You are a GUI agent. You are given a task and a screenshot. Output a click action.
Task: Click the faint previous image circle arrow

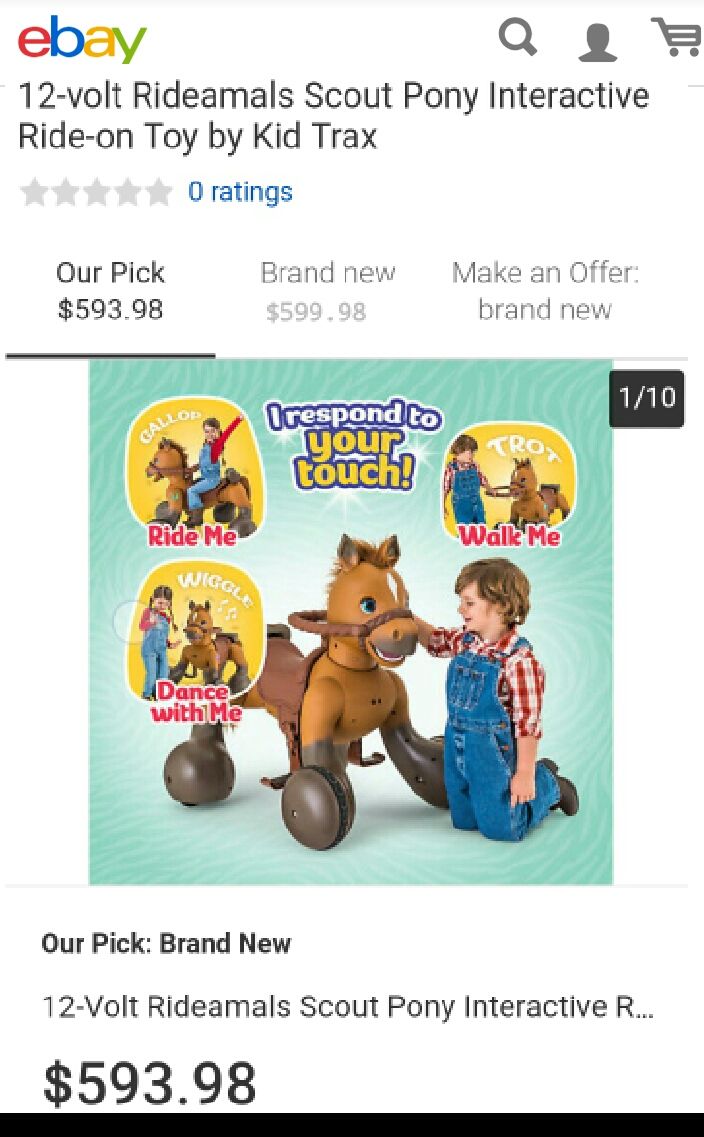point(132,621)
